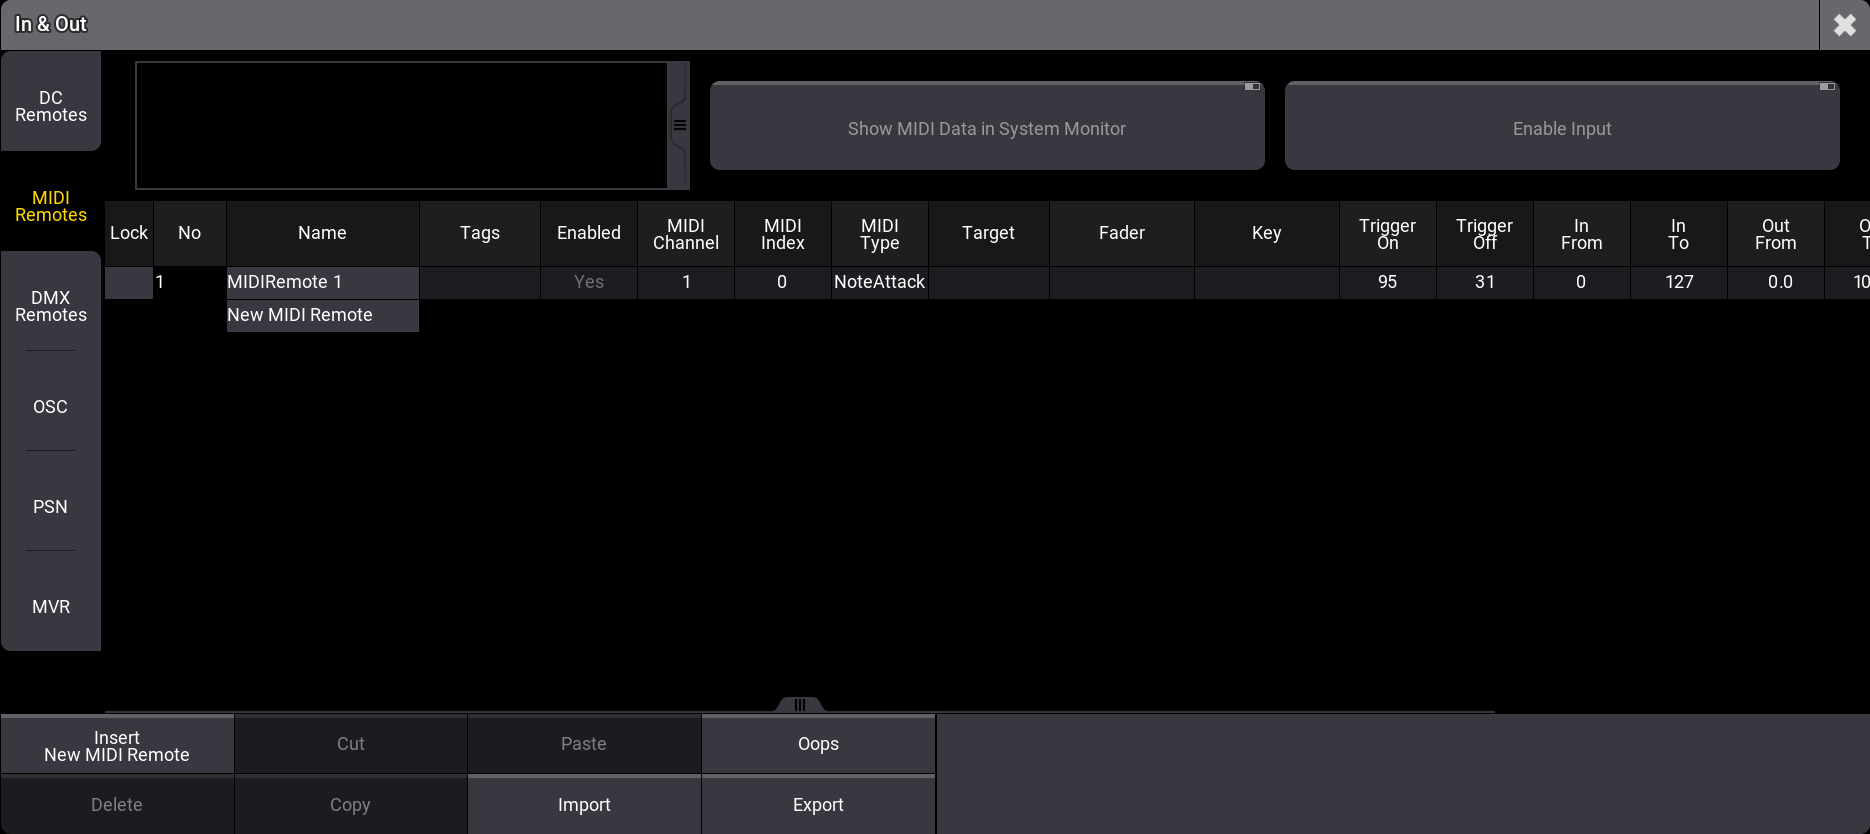Click the Lock cell of MIDIRemote 1
This screenshot has width=1870, height=834.
tap(129, 282)
